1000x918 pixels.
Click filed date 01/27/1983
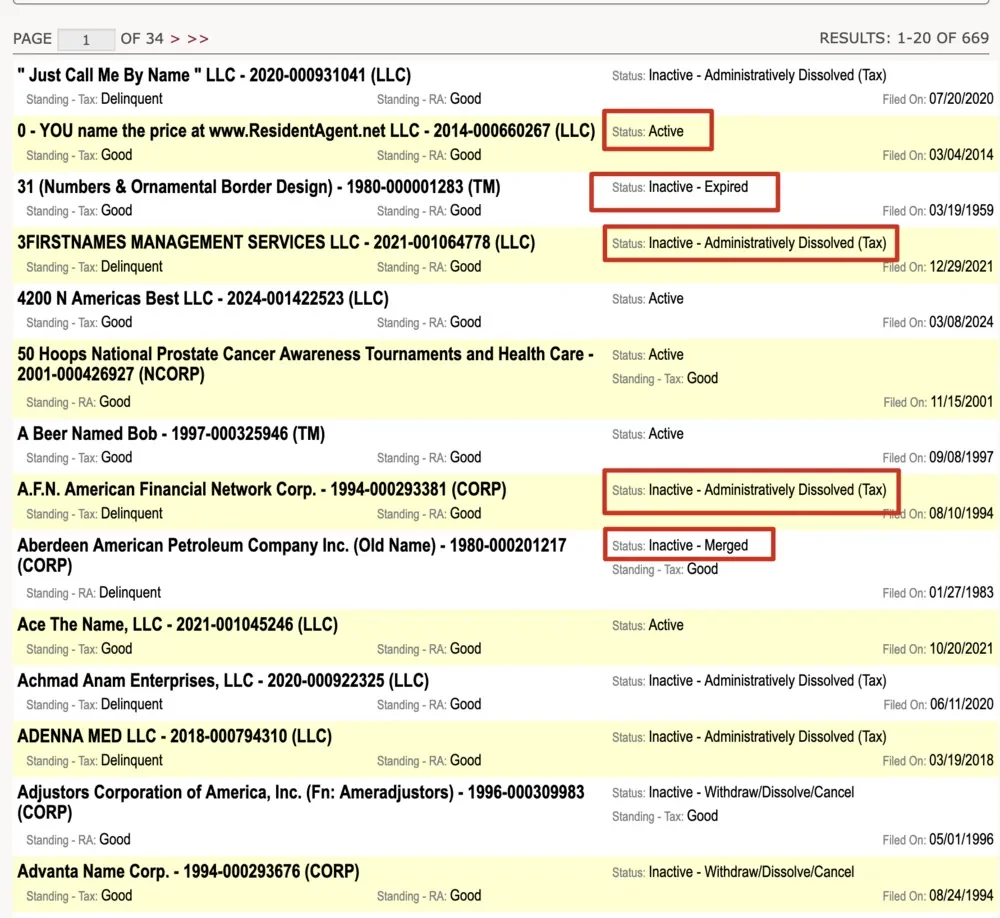[x=961, y=593]
